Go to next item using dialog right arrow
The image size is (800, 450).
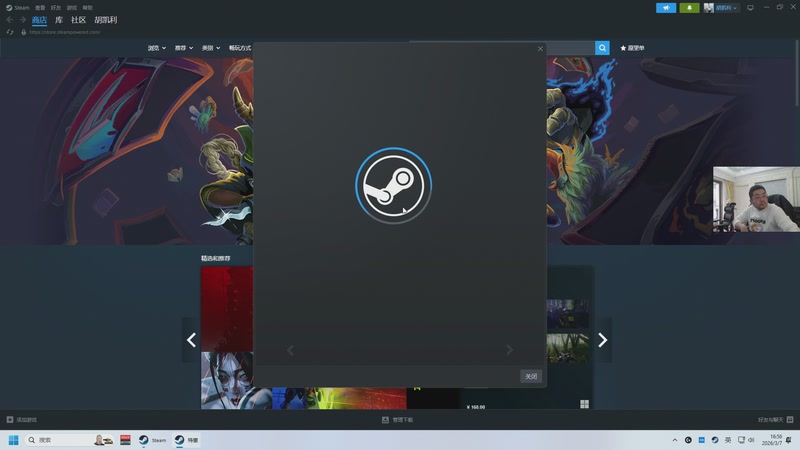[x=509, y=350]
